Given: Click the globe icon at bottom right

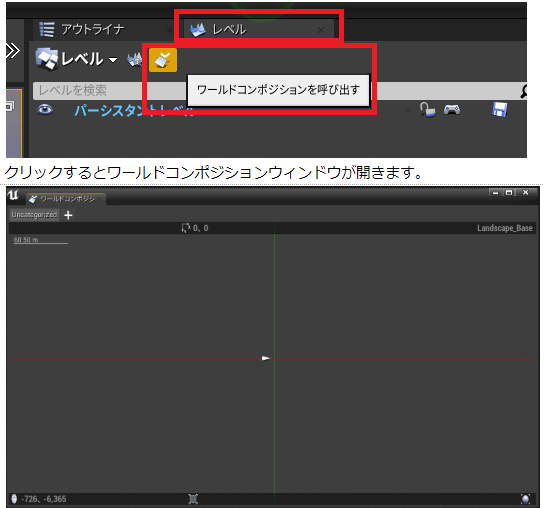Looking at the screenshot, I should coord(526,499).
